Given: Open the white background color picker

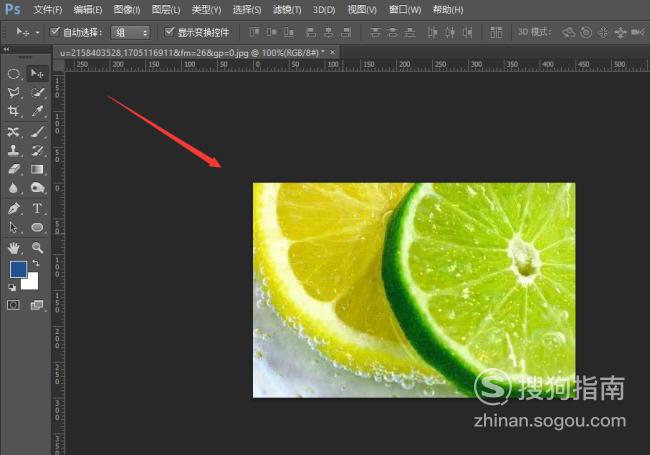Looking at the screenshot, I should (x=31, y=282).
